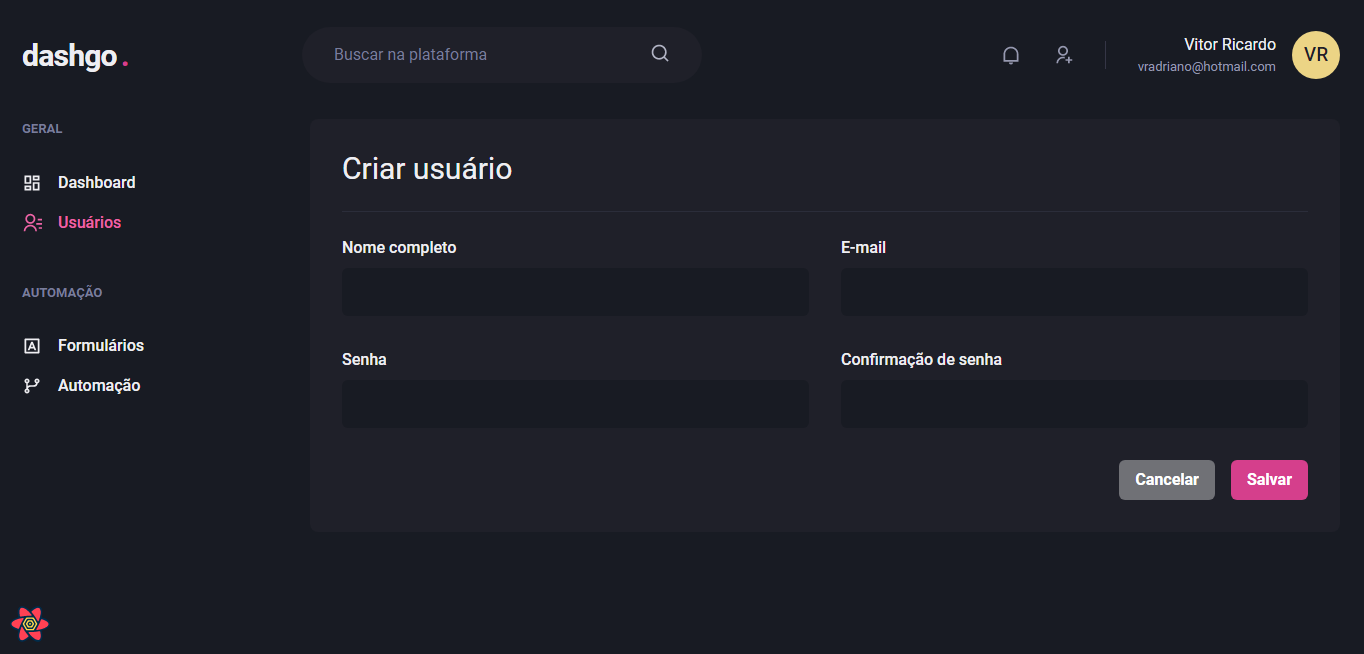Select the search magnifier icon
Screen dimensions: 1364x654
tap(659, 53)
